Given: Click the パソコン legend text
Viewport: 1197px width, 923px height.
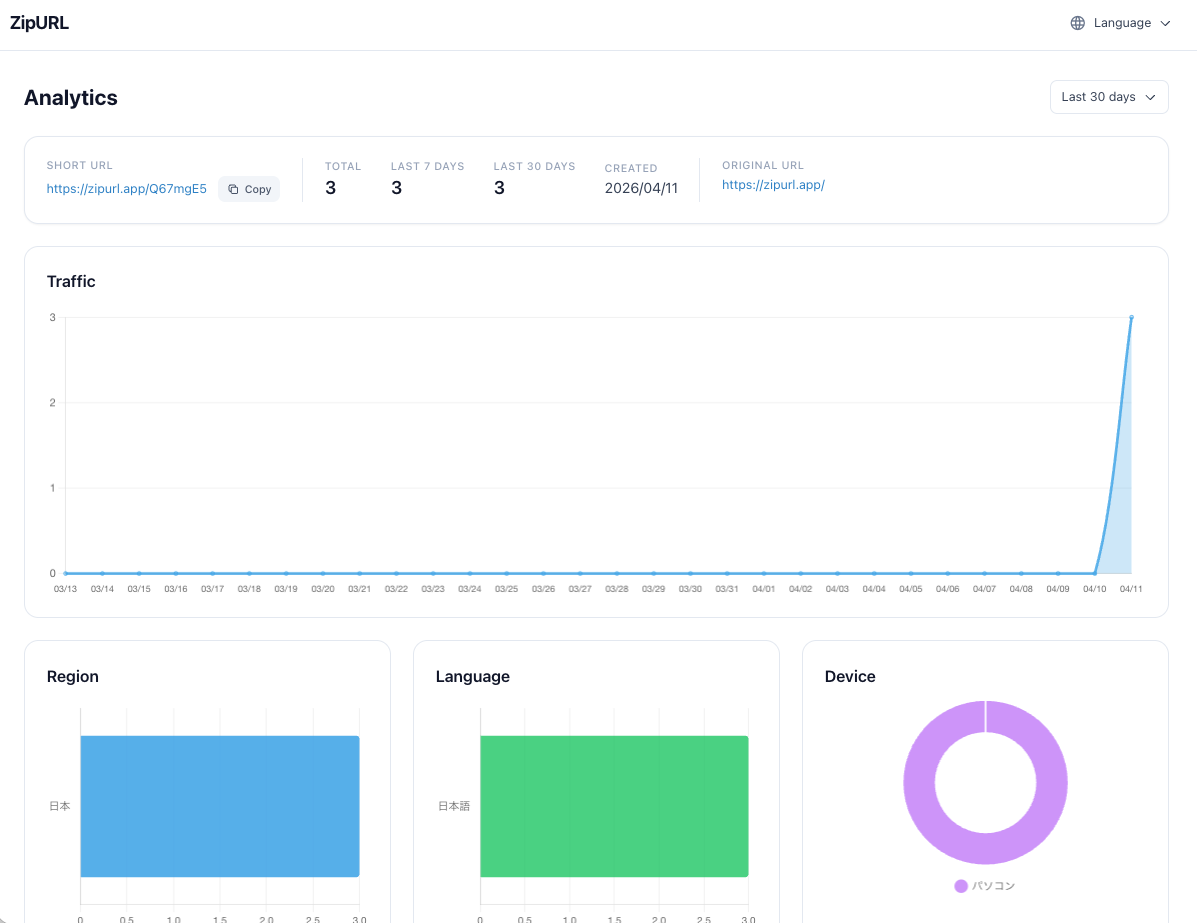Looking at the screenshot, I should 993,886.
